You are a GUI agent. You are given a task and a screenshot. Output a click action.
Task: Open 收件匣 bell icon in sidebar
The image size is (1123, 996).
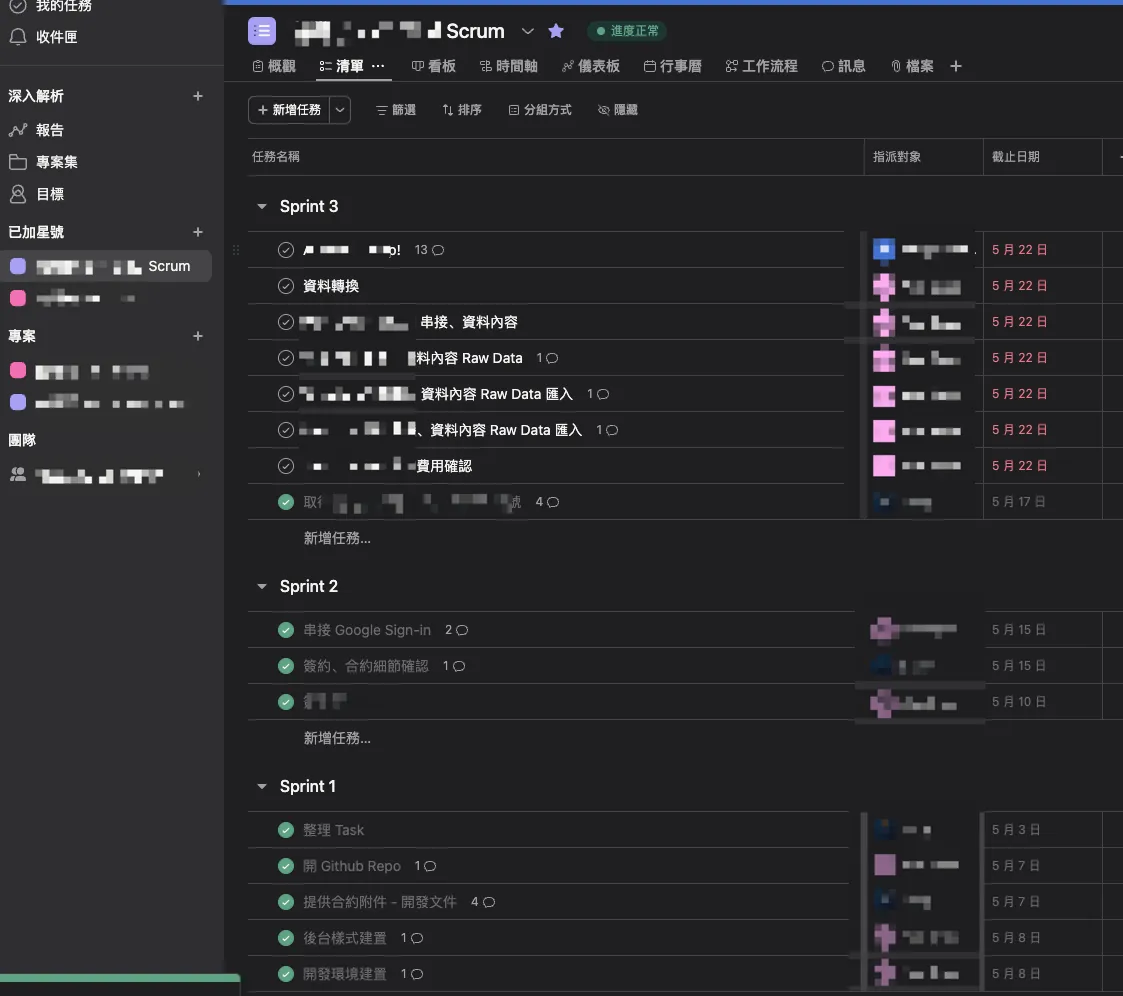[18, 37]
